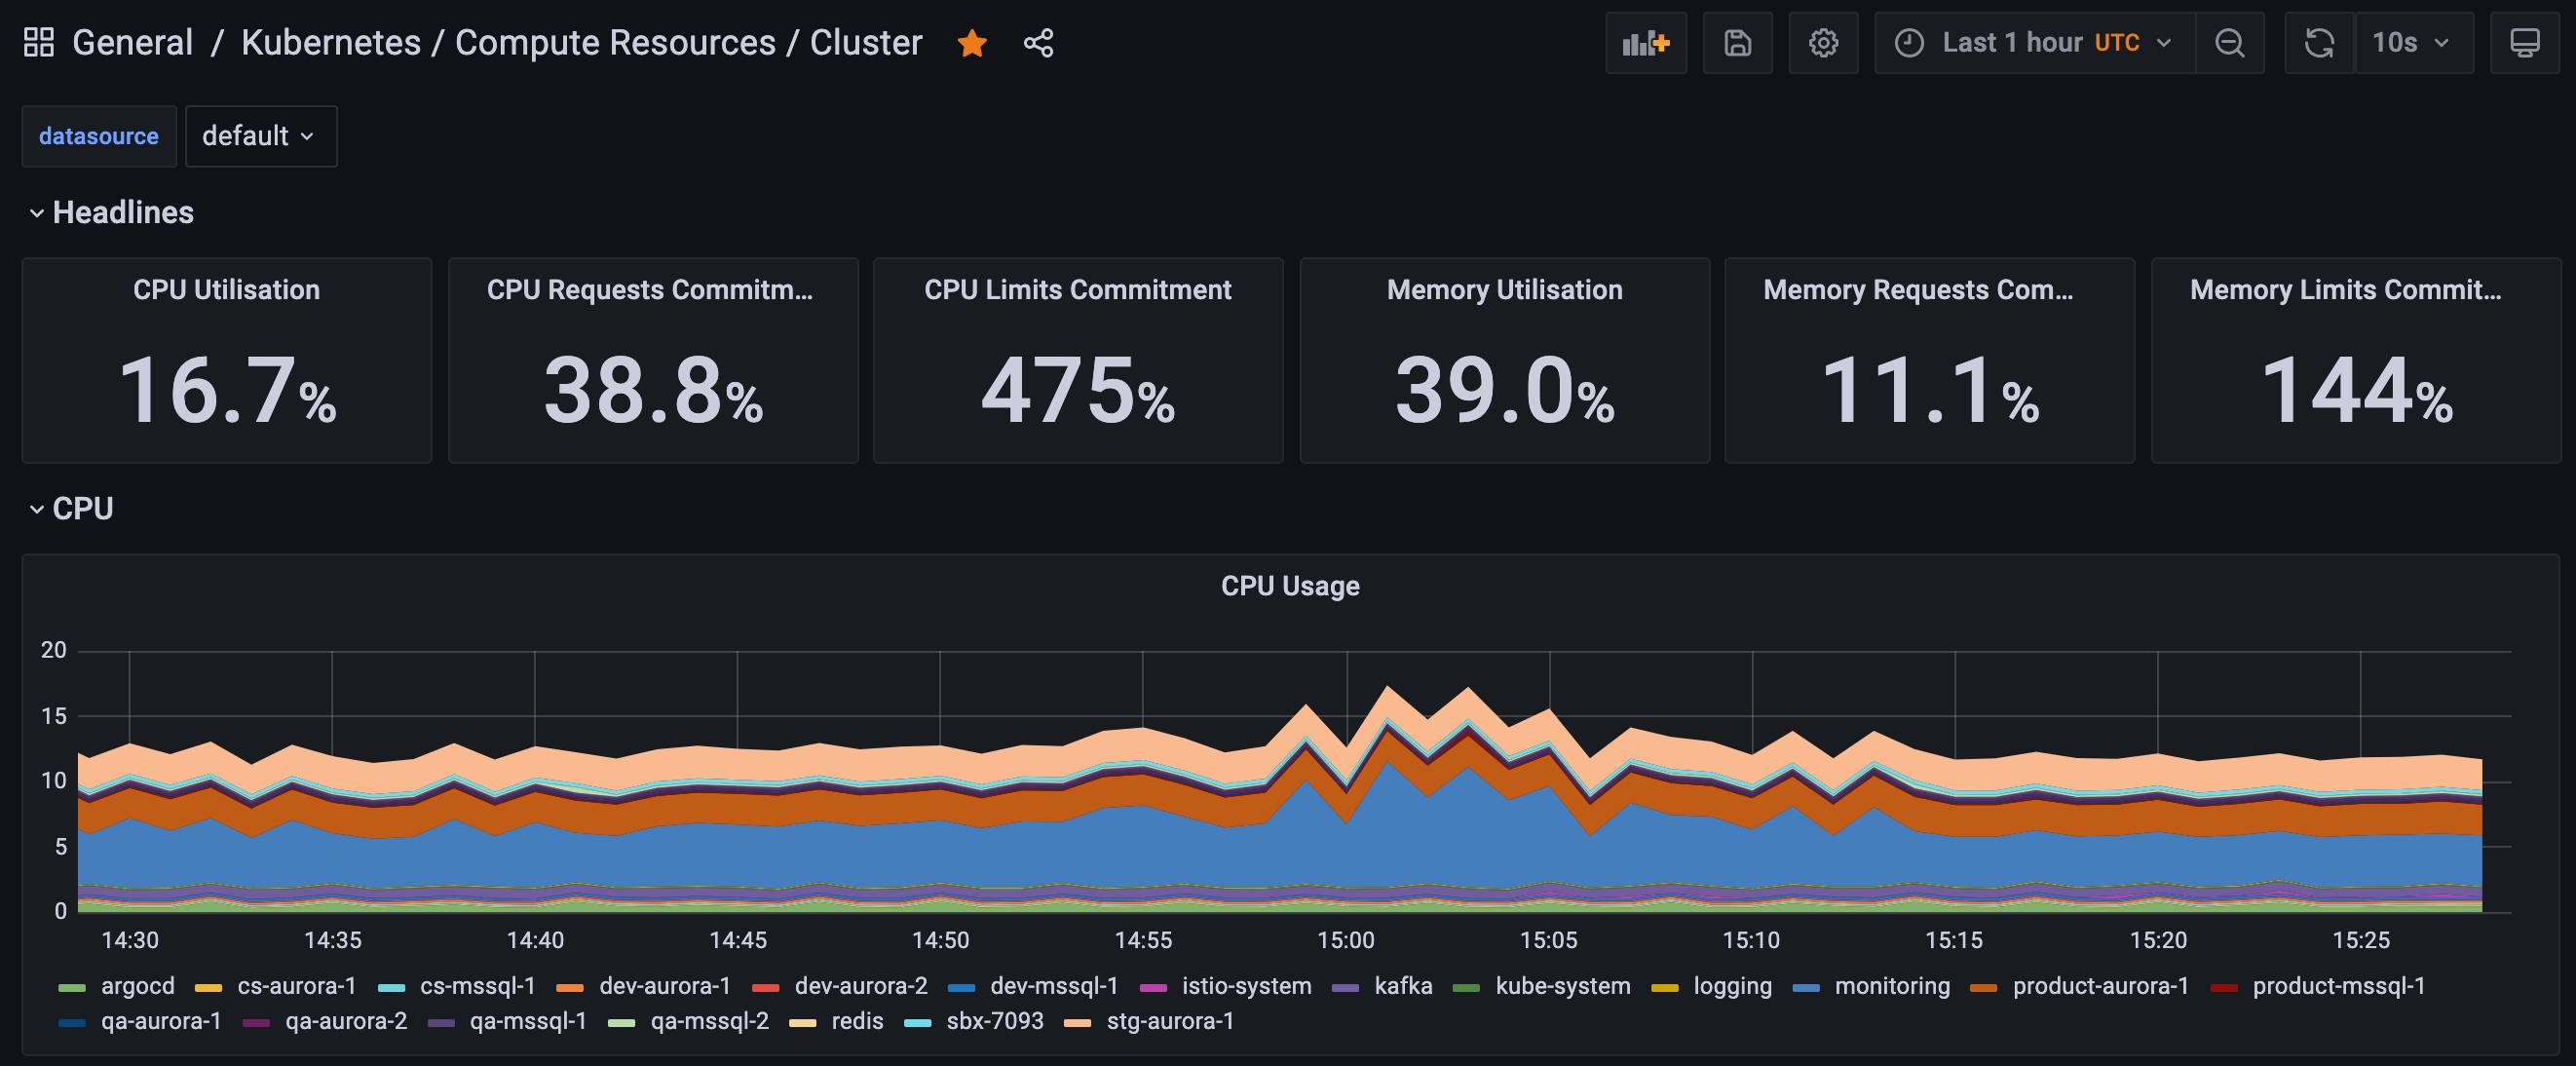
Task: Open the save dashboard icon
Action: pyautogui.click(x=1736, y=41)
